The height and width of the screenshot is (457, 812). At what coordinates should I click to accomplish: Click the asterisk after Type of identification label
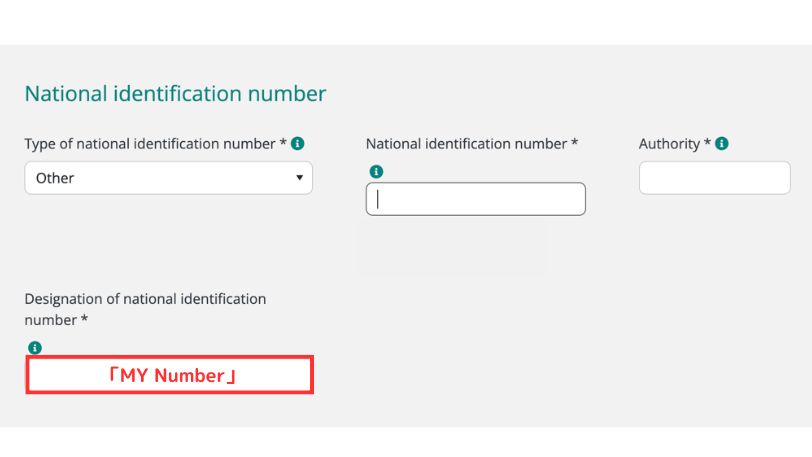tap(283, 144)
